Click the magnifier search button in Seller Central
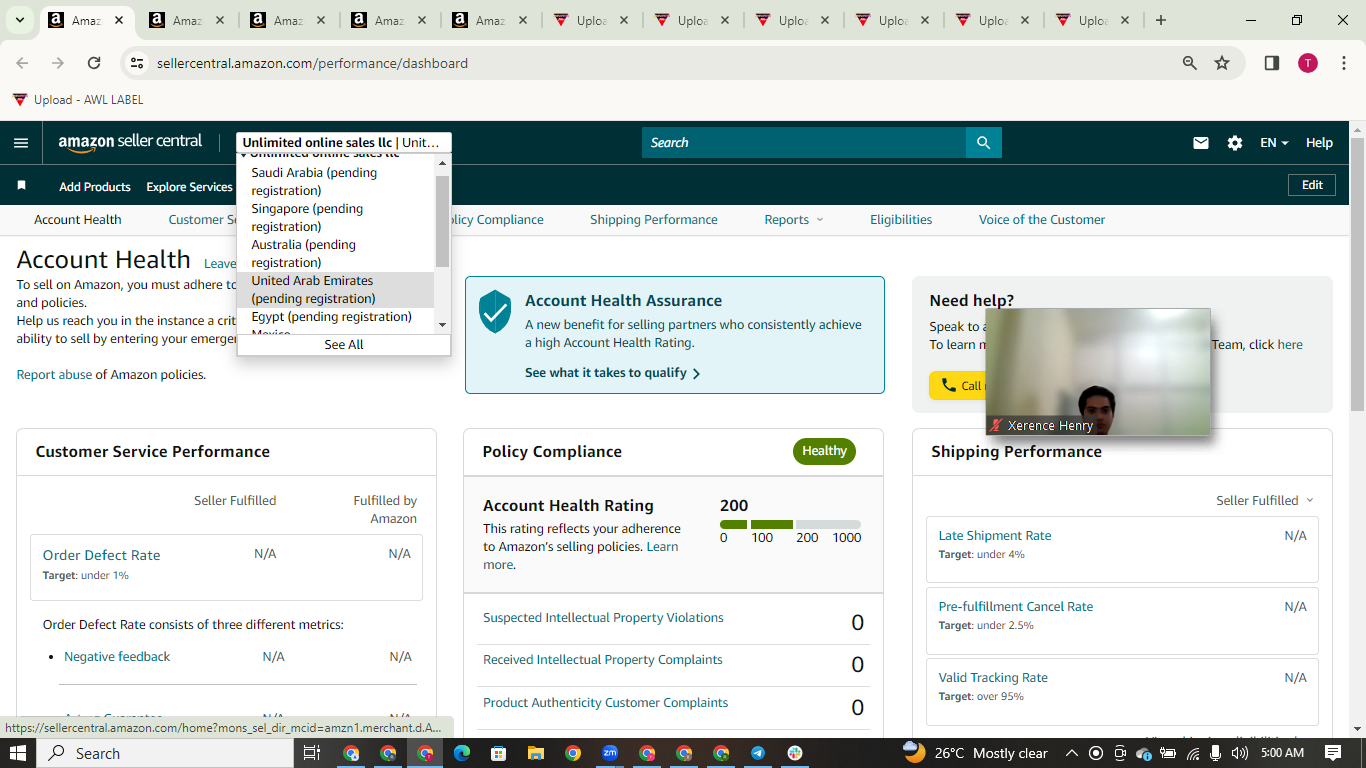 point(983,143)
